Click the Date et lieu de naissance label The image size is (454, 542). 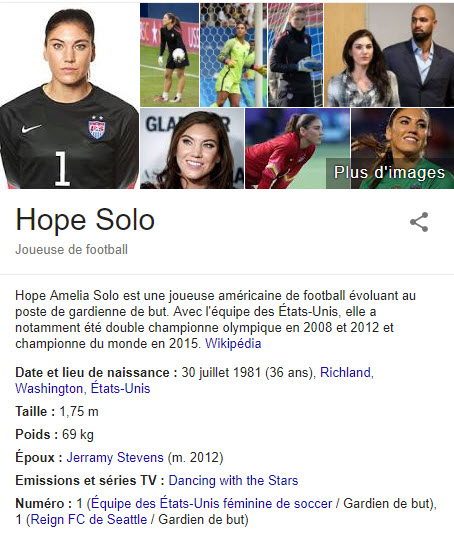click(x=96, y=373)
